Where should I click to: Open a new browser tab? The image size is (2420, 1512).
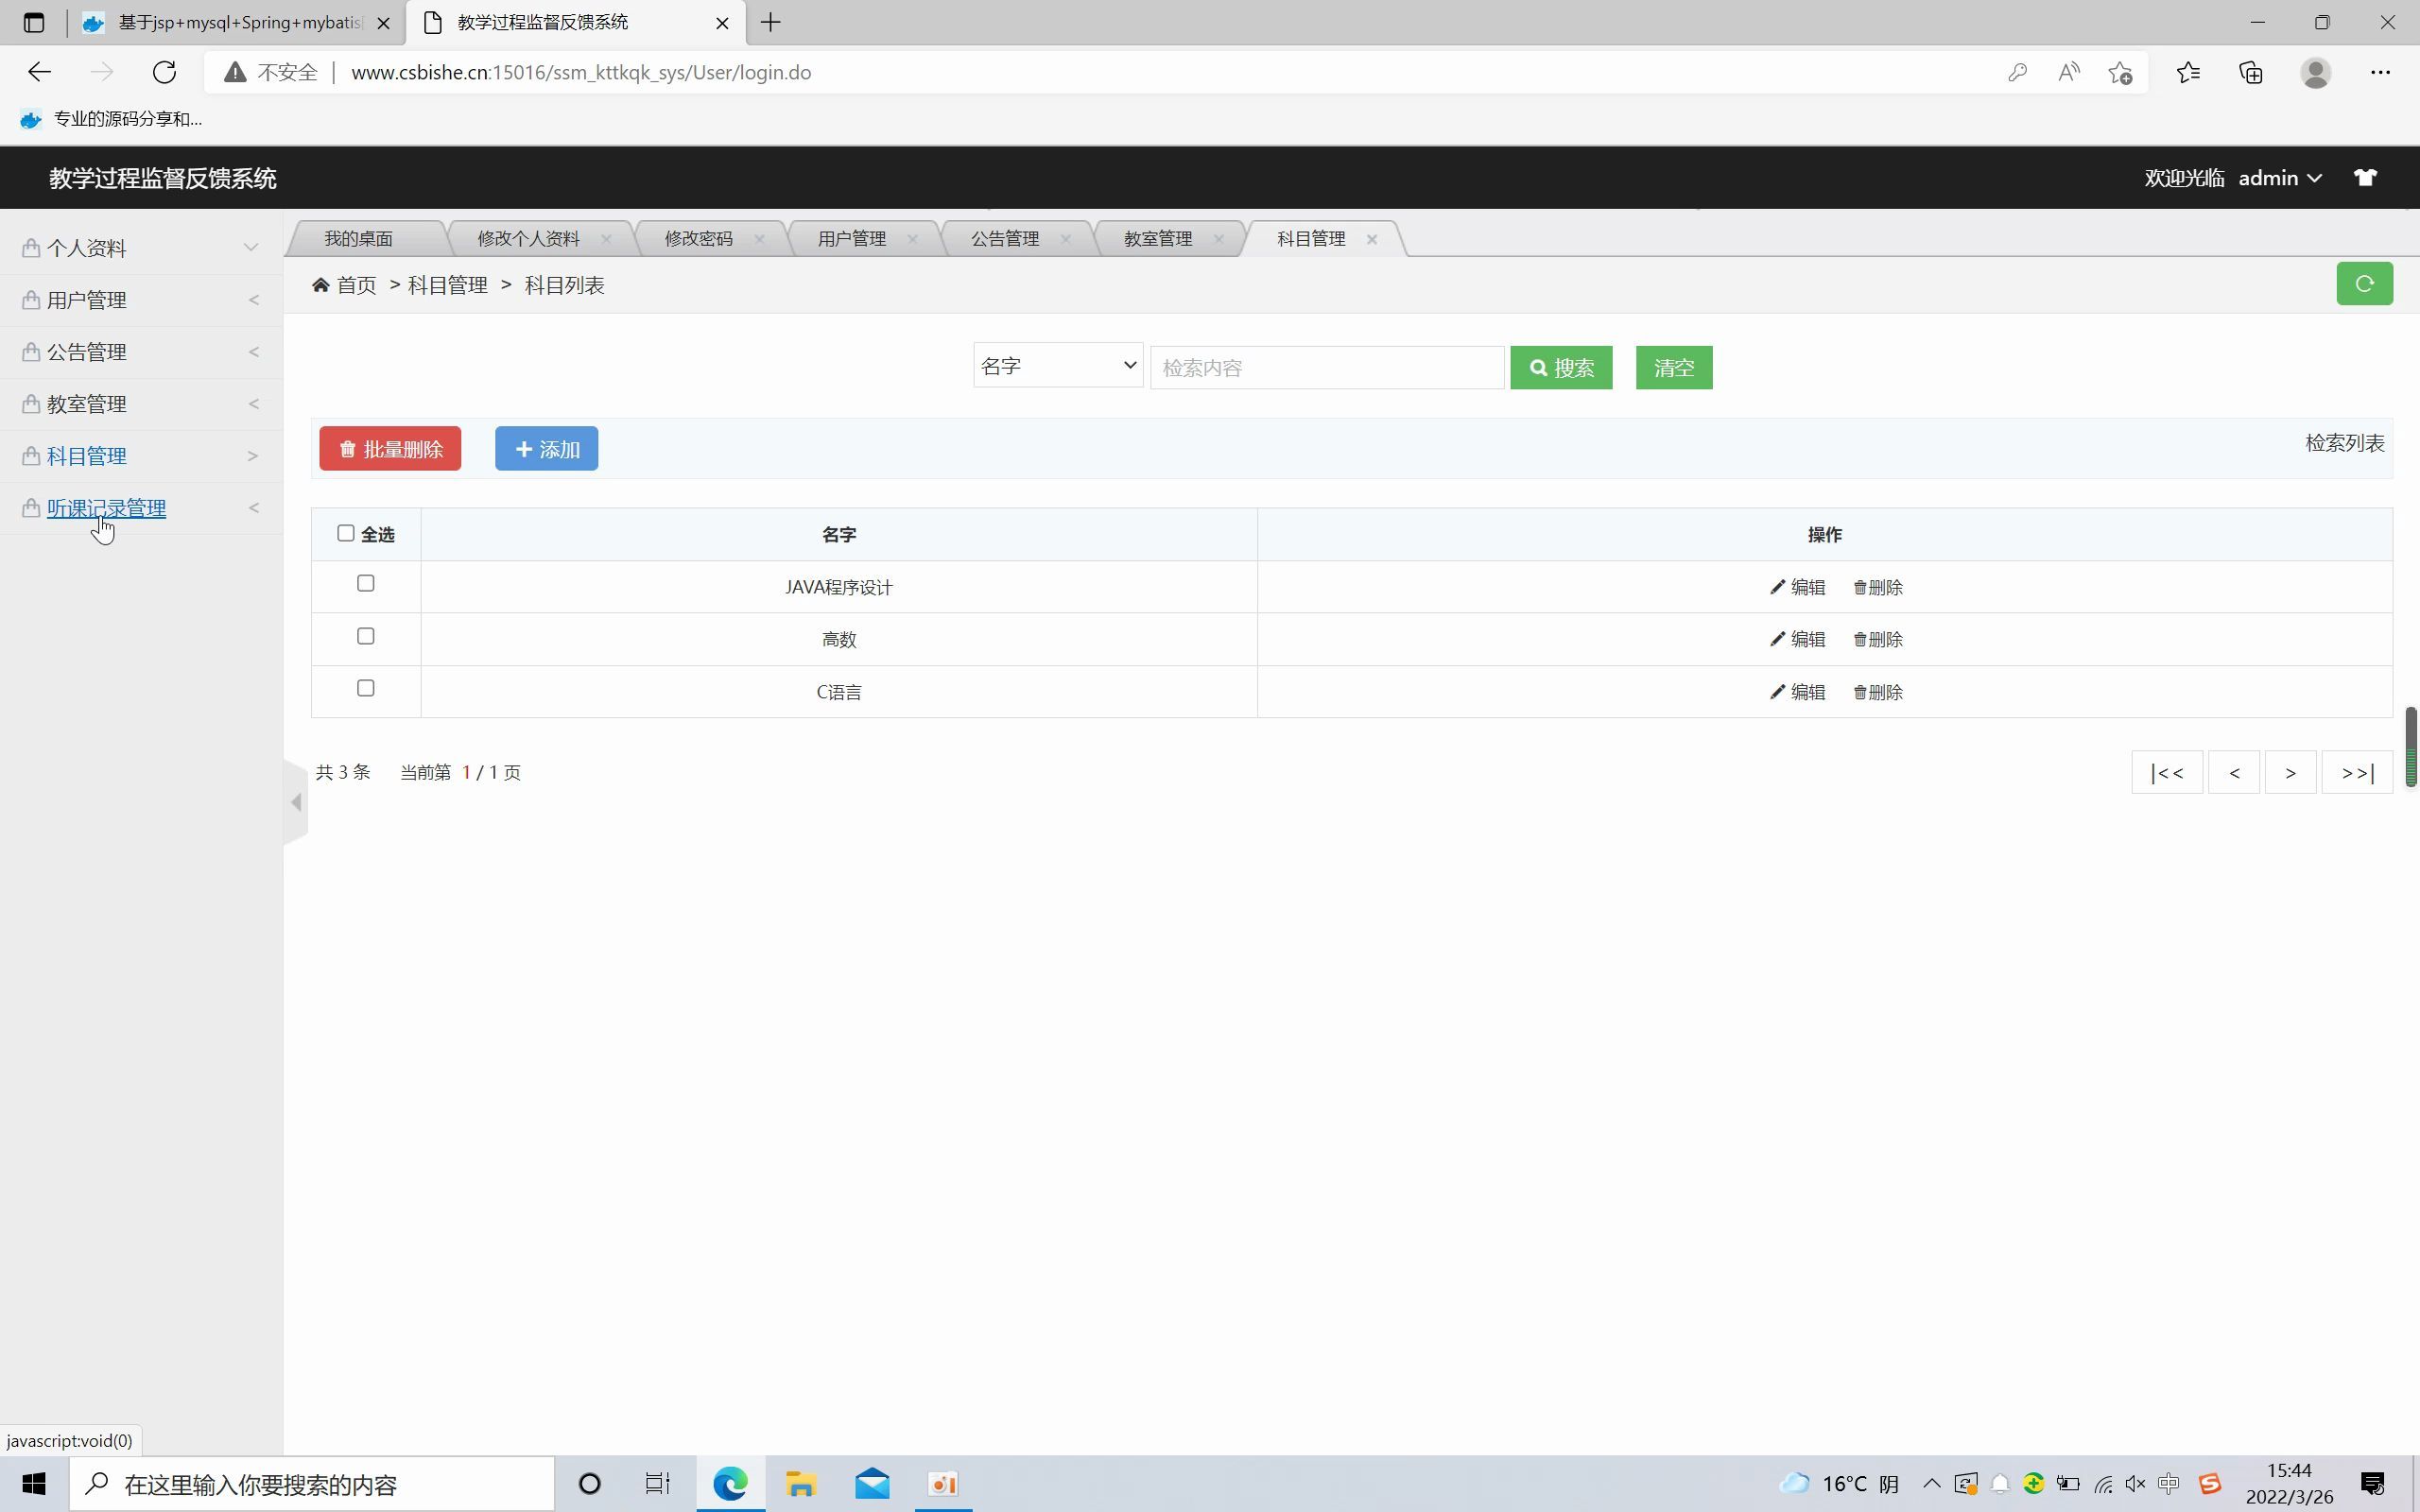click(x=770, y=22)
